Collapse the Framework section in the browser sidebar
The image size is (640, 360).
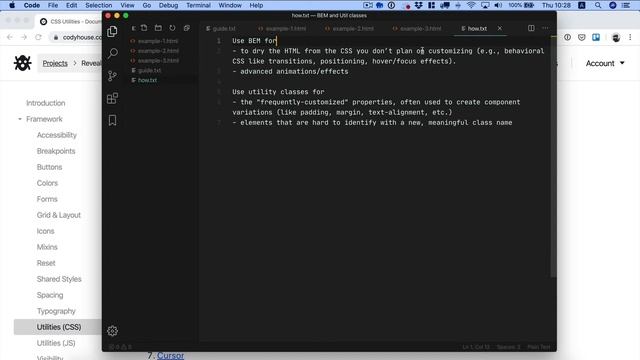point(20,119)
